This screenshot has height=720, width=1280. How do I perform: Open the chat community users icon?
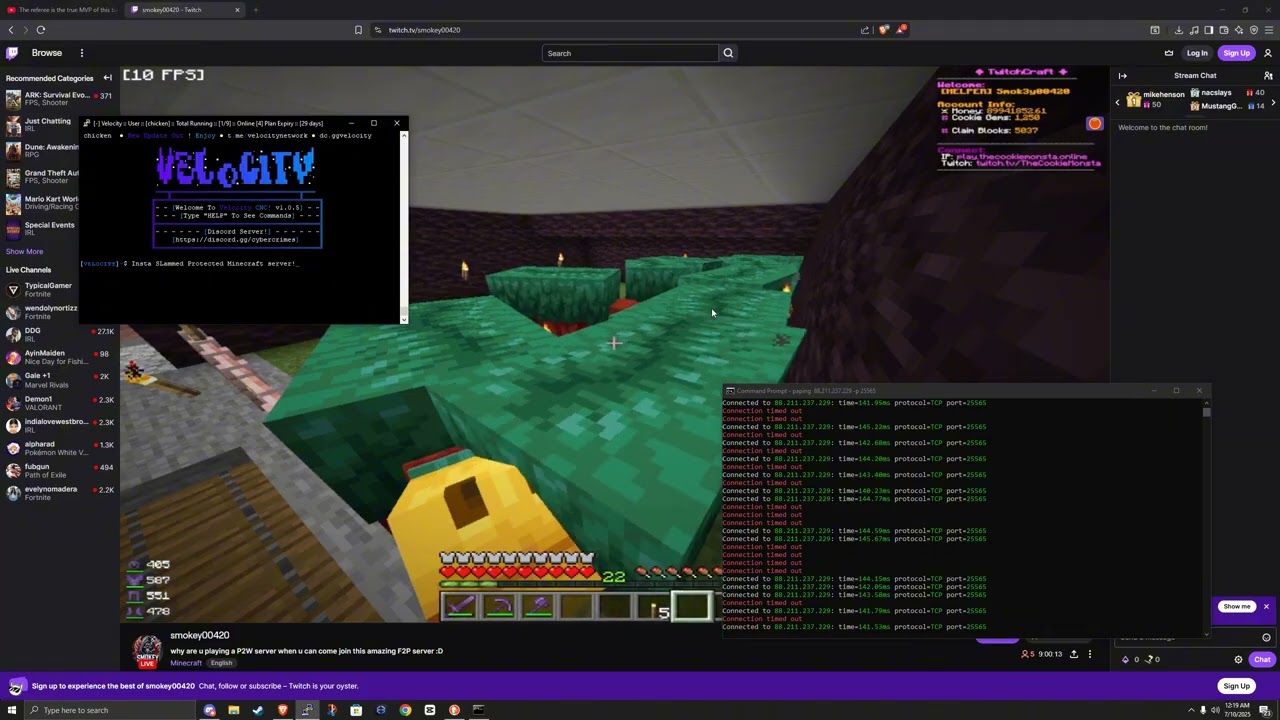[1268, 76]
